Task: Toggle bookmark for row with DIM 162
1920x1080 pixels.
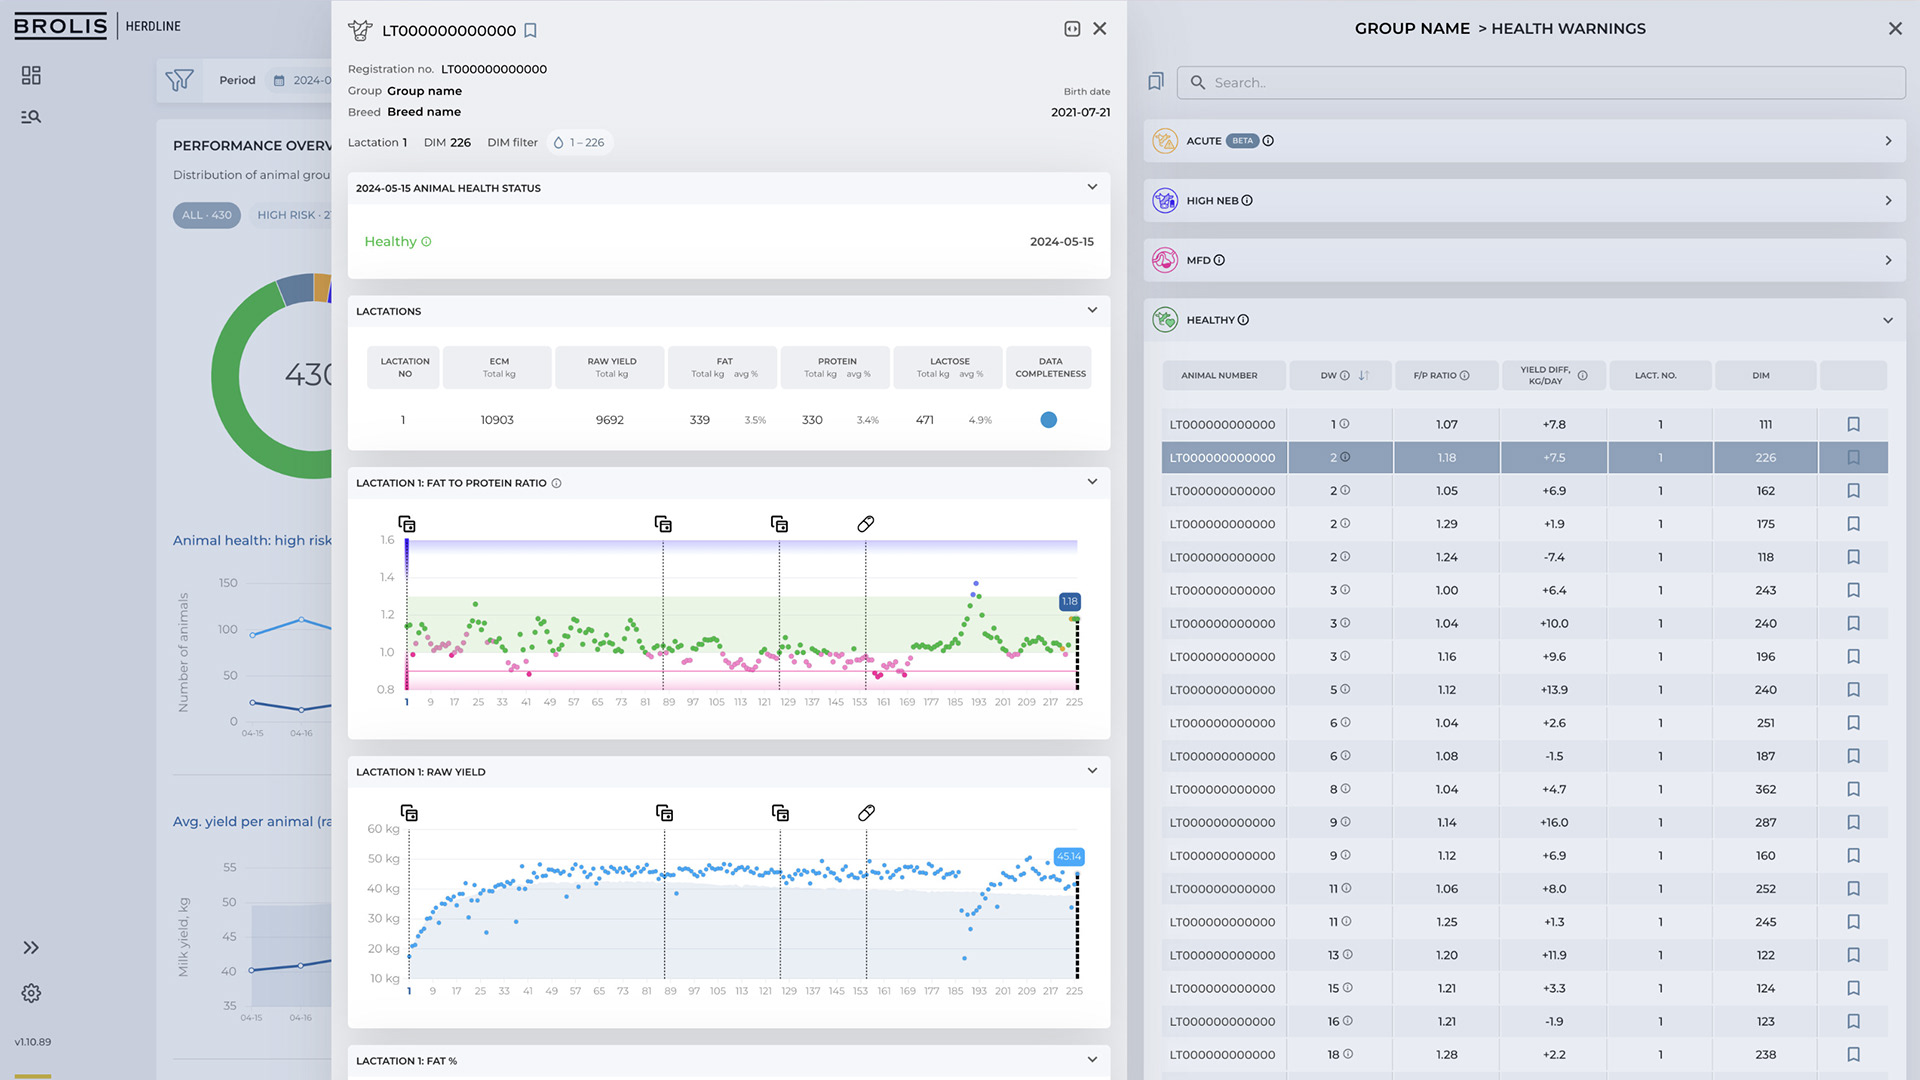Action: pos(1853,491)
